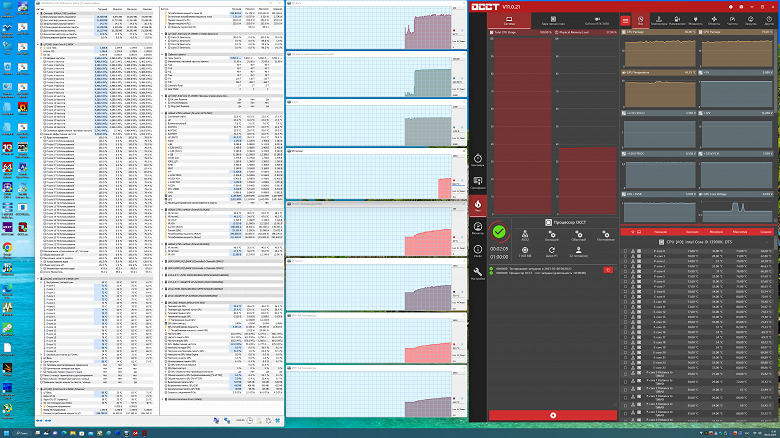780x438 pixels.
Task: Click the HWiNFO clock icon in bottom toolbar
Action: 250,421
